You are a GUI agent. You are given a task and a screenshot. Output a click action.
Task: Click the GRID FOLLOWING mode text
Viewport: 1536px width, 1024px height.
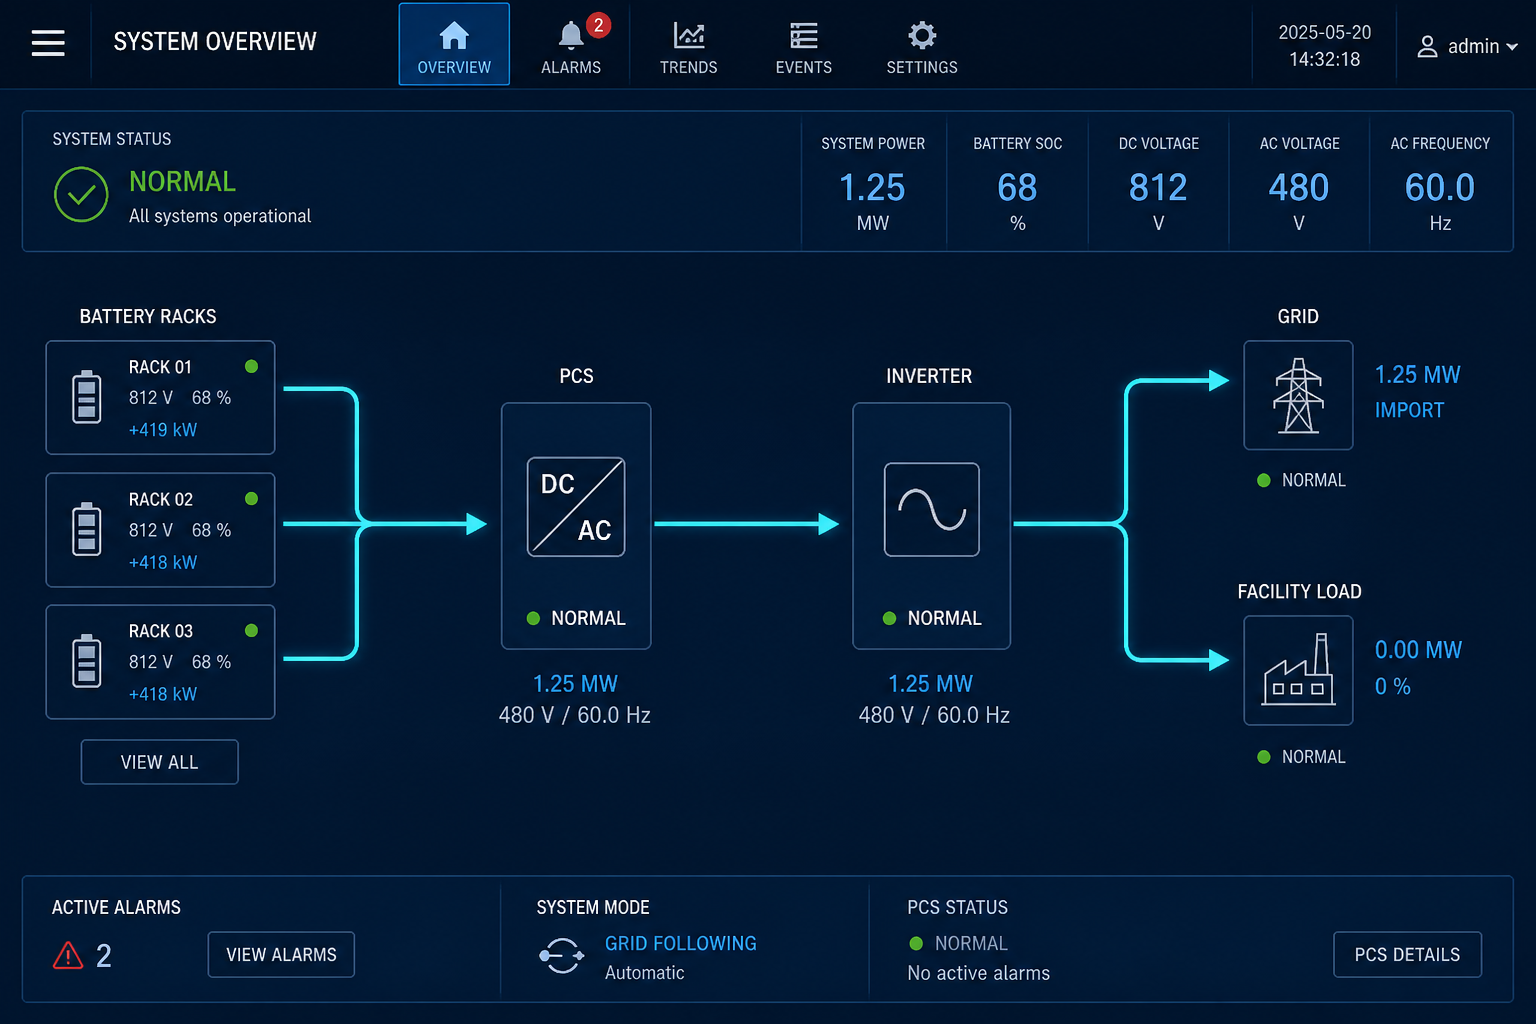click(681, 943)
